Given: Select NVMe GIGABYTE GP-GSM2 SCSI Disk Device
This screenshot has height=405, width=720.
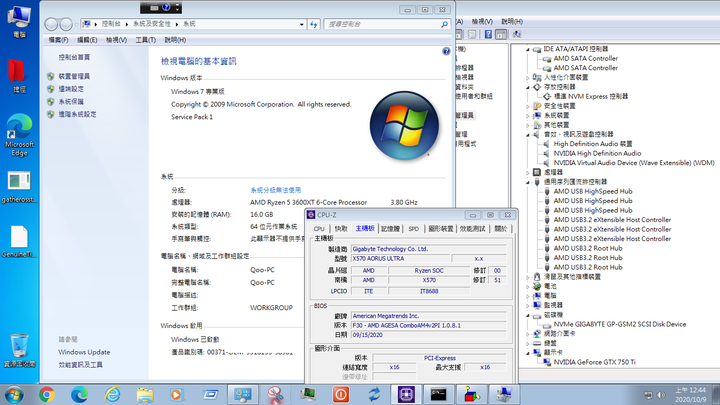Looking at the screenshot, I should [619, 324].
